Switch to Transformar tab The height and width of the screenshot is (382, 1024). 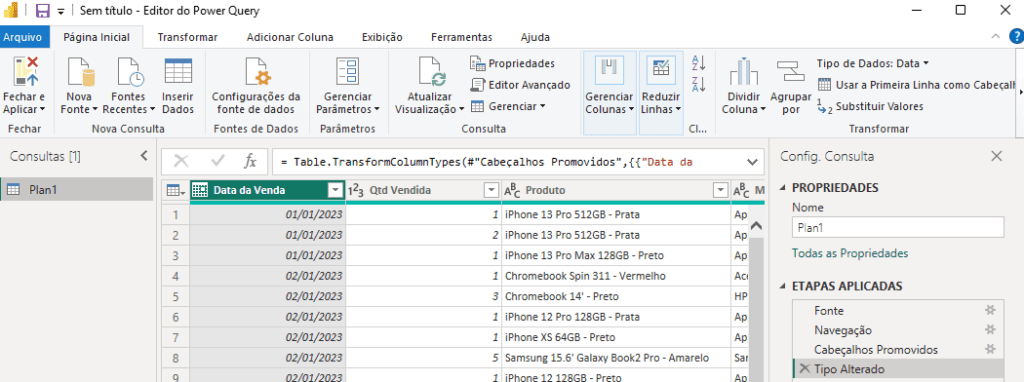[x=187, y=37]
